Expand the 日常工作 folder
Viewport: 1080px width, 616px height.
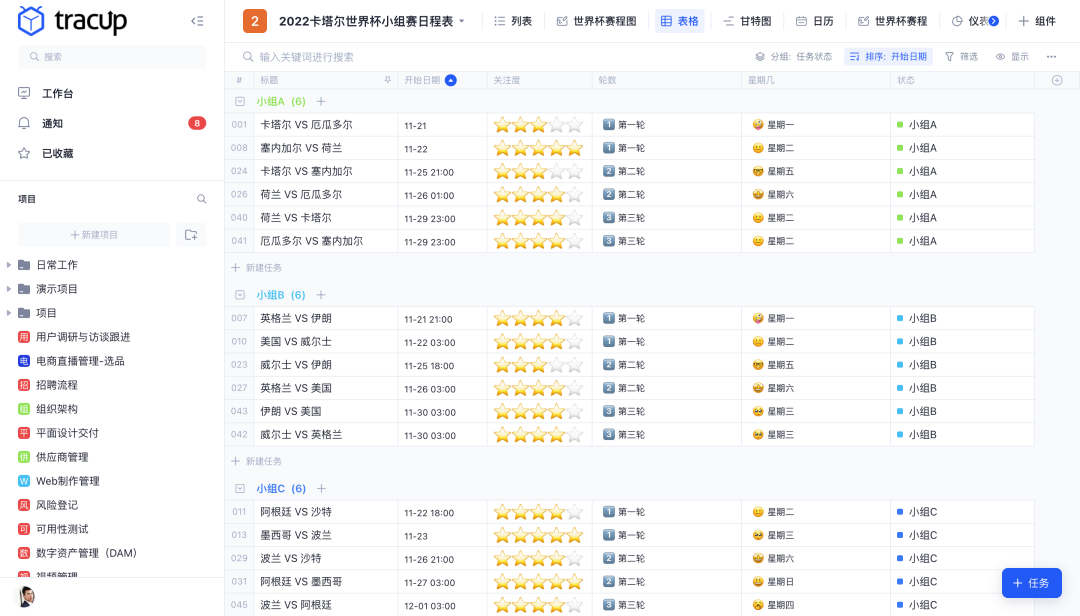pyautogui.click(x=9, y=265)
